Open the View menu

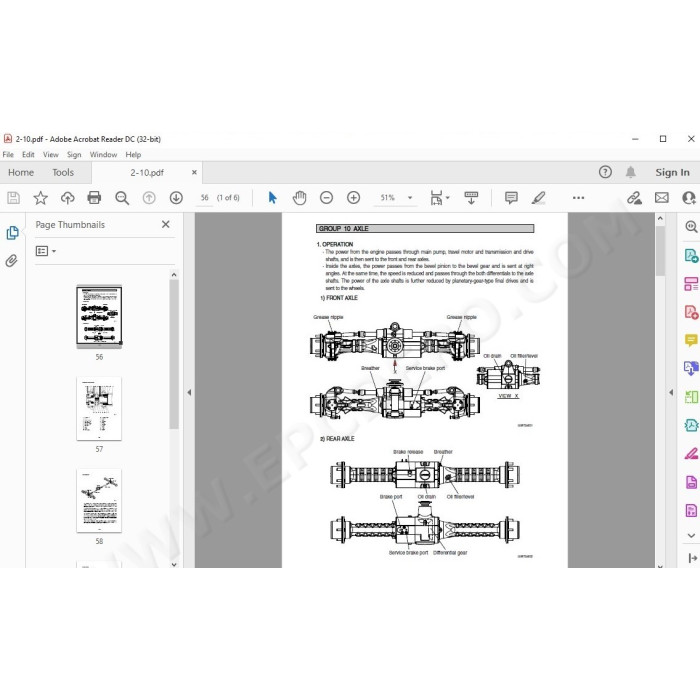tap(50, 154)
